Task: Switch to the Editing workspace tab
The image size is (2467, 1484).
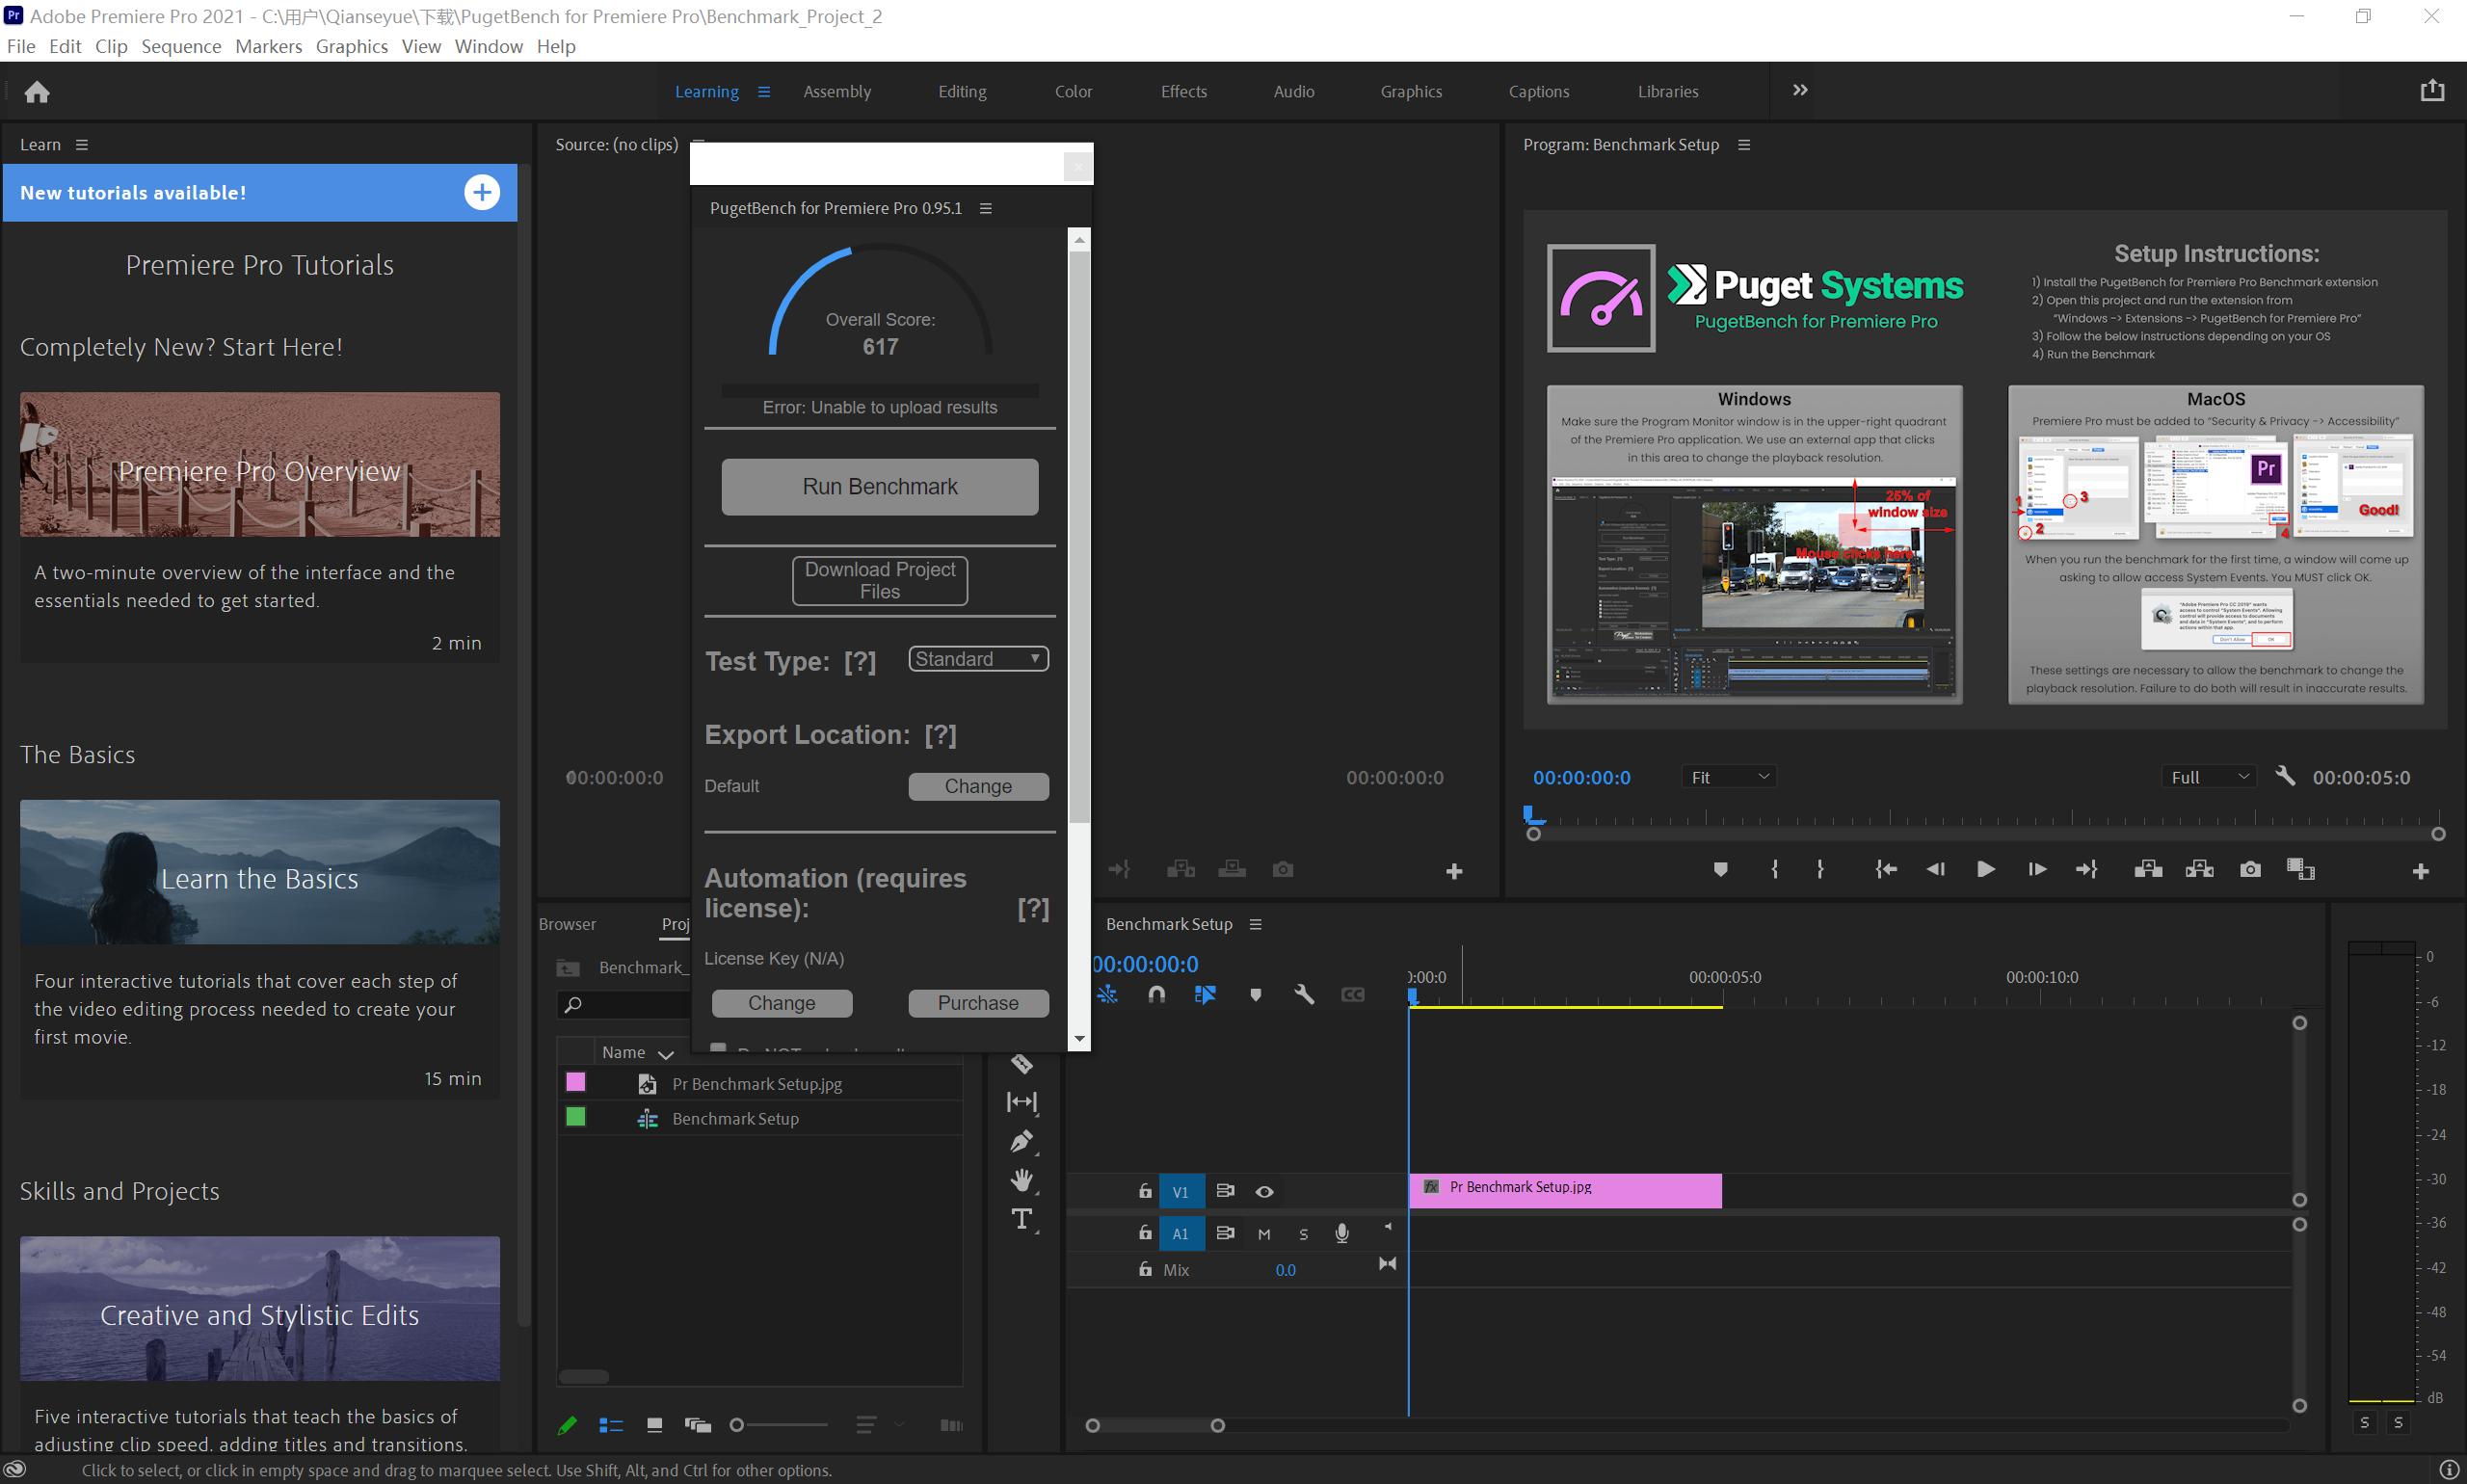Action: coord(961,91)
